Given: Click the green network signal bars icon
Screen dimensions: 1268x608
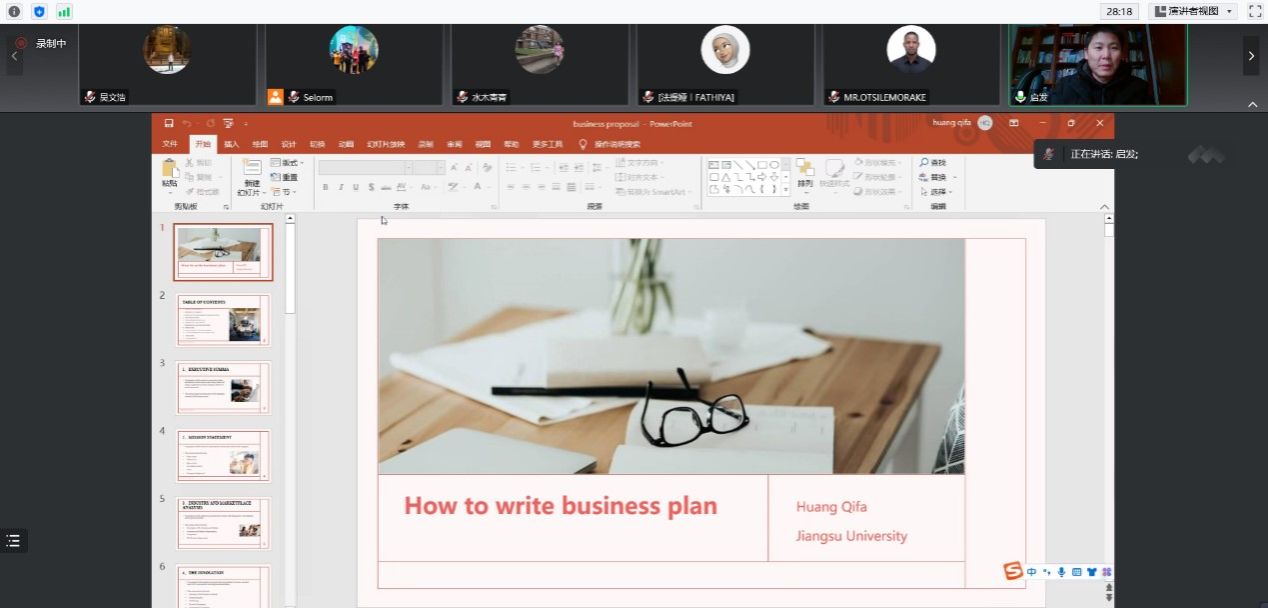Looking at the screenshot, I should coord(64,11).
